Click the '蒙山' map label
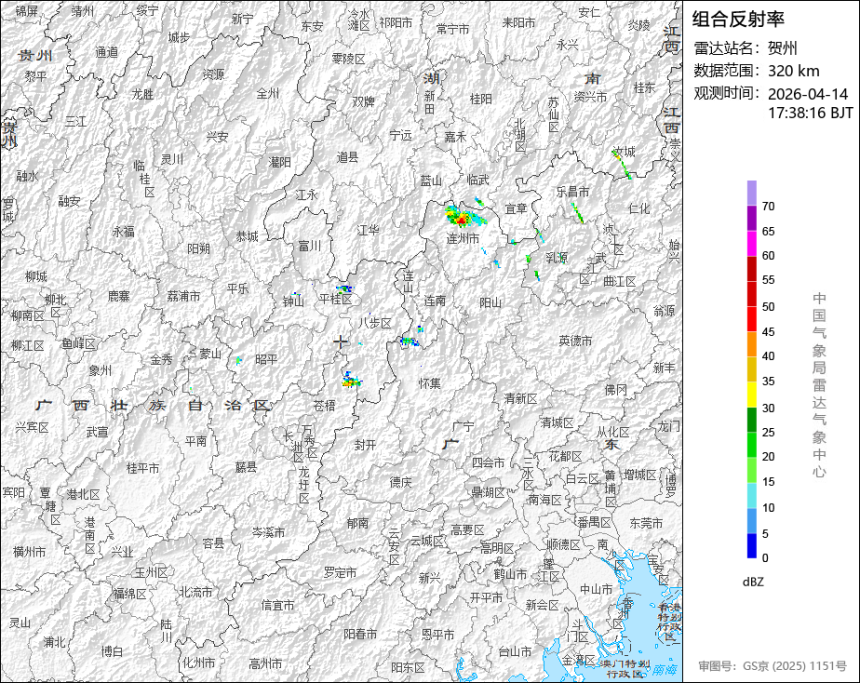This screenshot has width=860, height=683. [210, 354]
